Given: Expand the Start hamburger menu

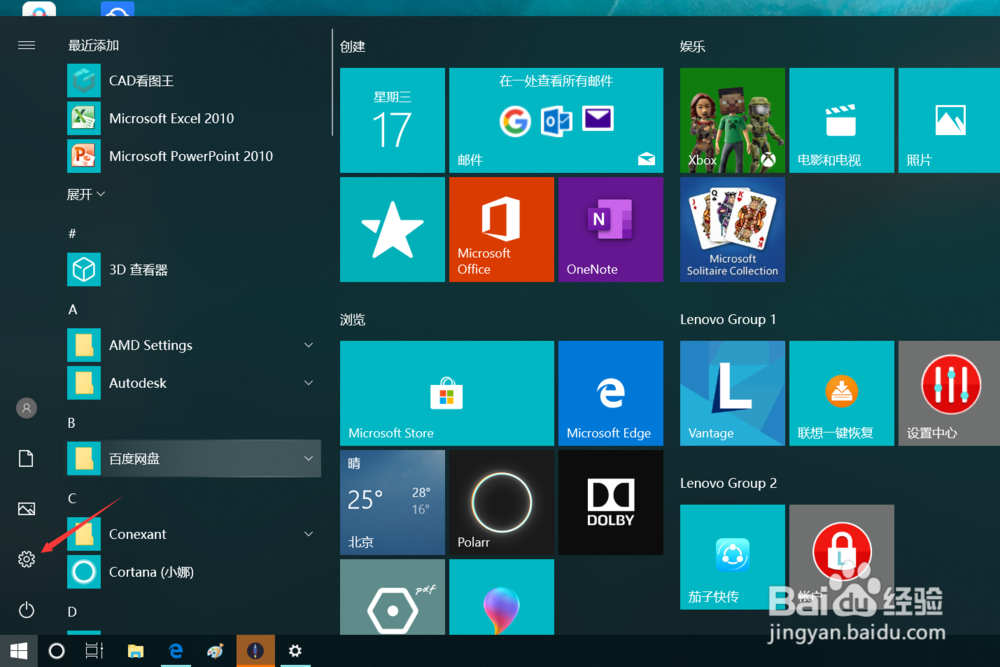Looking at the screenshot, I should point(26,45).
